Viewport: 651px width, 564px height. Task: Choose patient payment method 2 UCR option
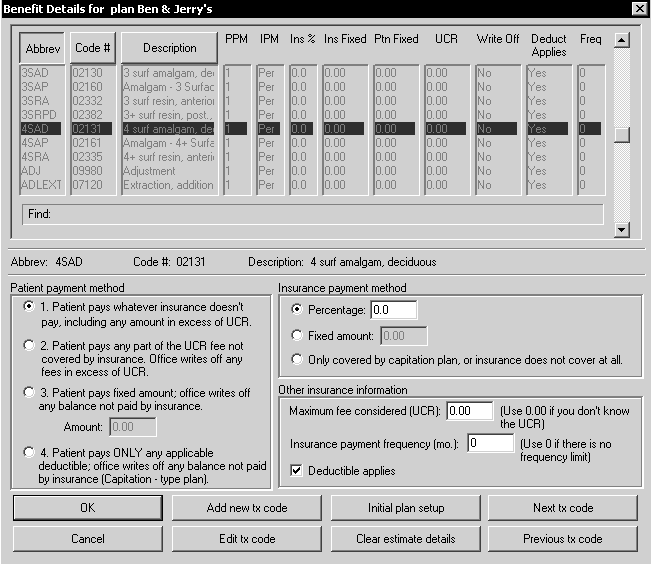29,345
